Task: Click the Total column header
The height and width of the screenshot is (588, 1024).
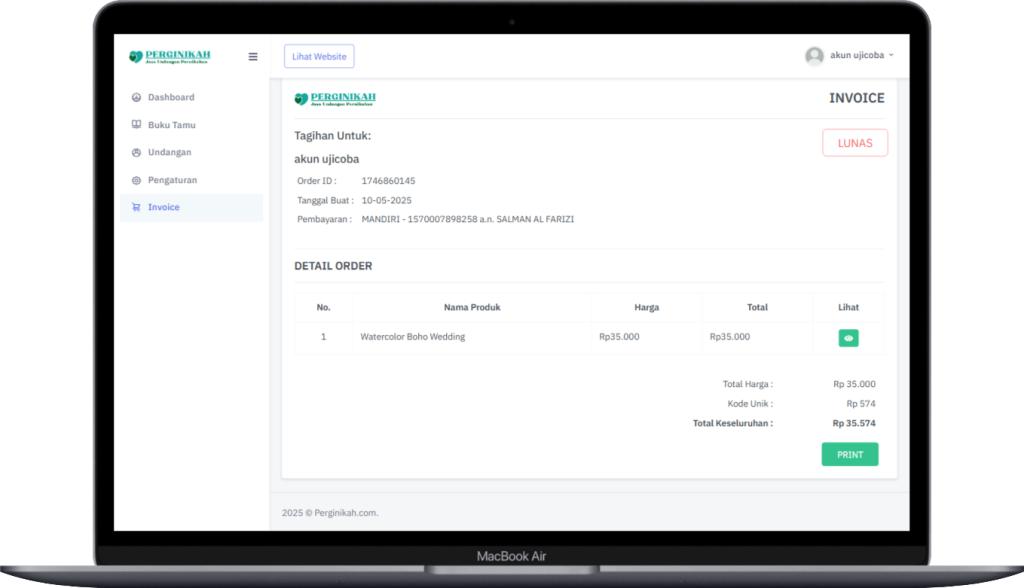Action: [x=758, y=307]
